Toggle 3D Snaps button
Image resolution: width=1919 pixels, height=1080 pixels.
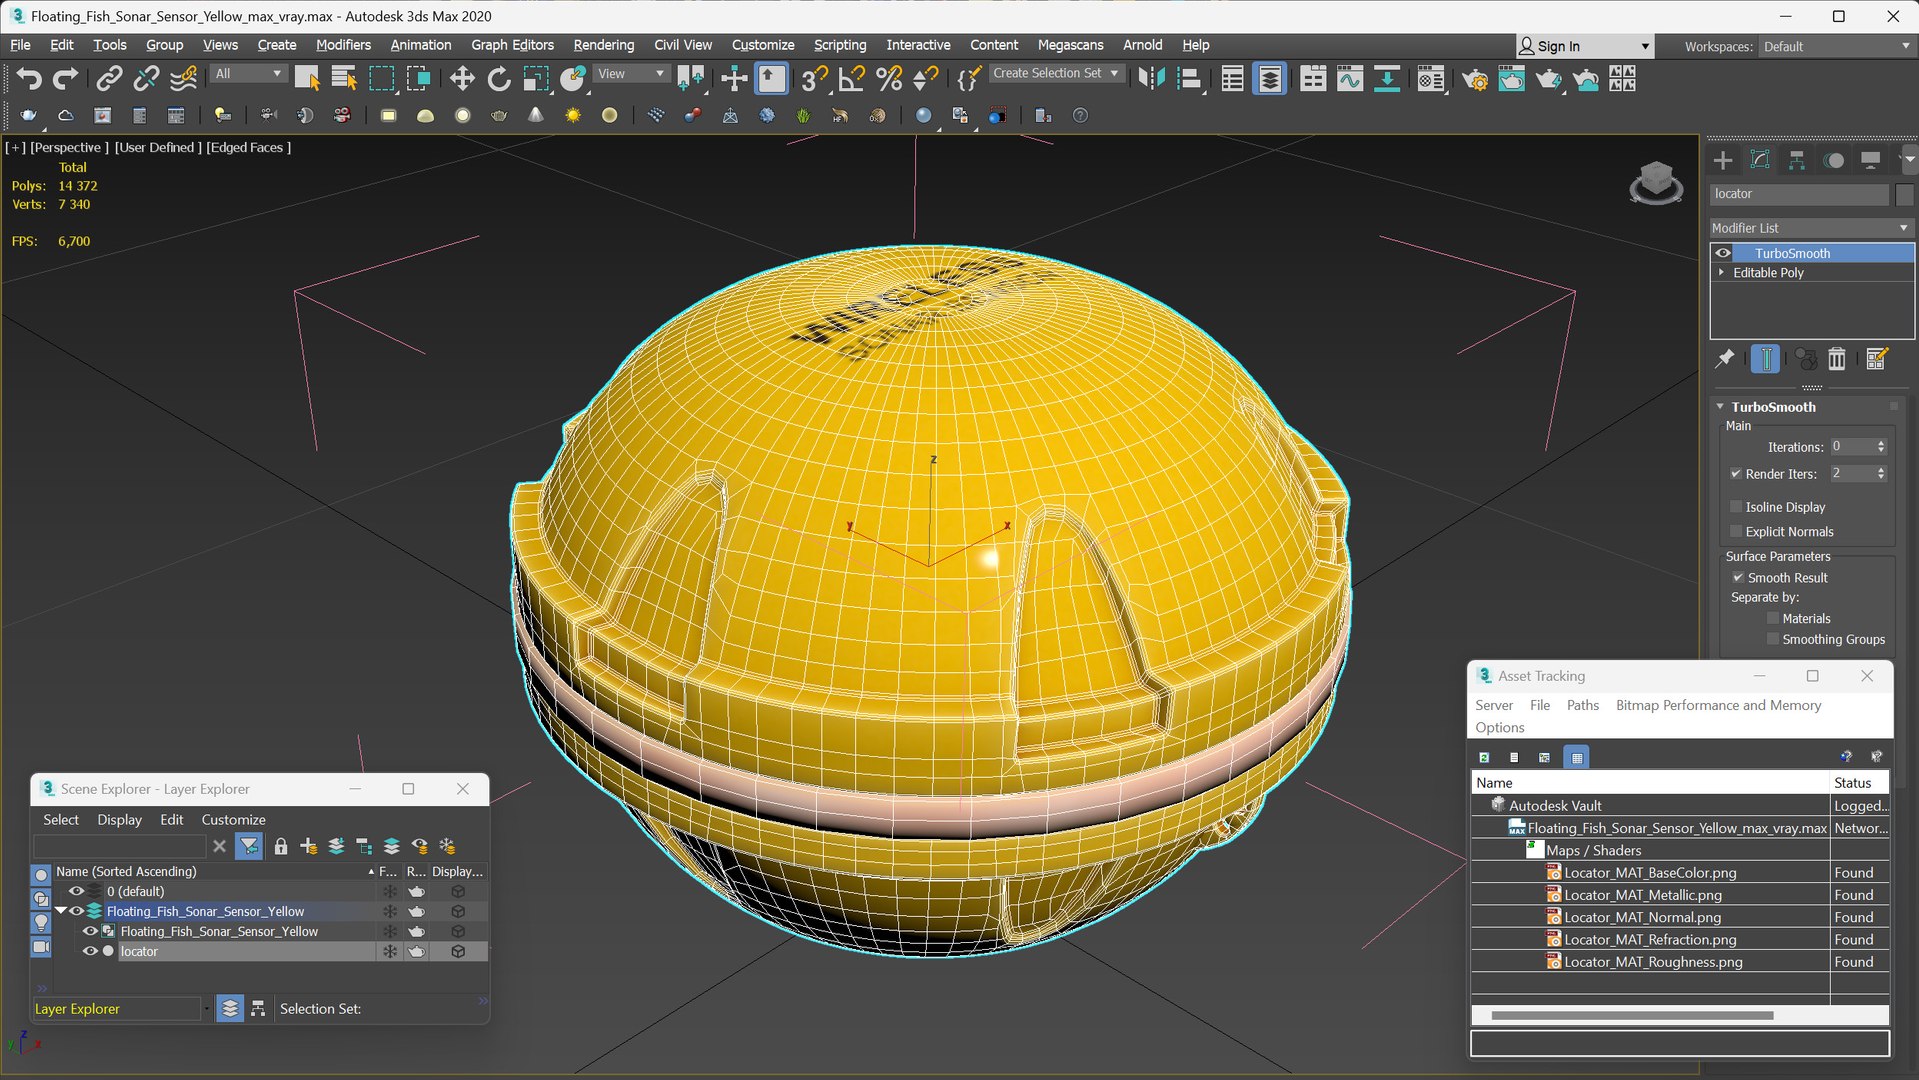coord(814,78)
